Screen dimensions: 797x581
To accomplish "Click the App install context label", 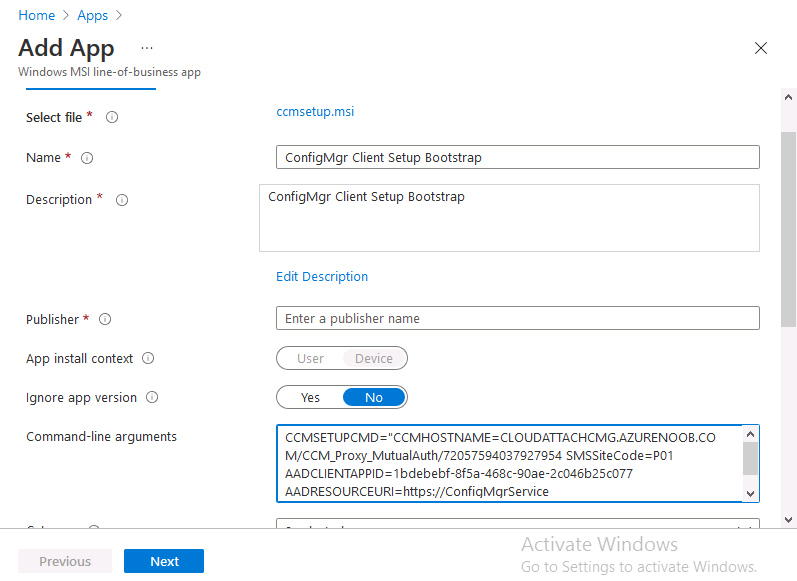I will pyautogui.click(x=79, y=358).
